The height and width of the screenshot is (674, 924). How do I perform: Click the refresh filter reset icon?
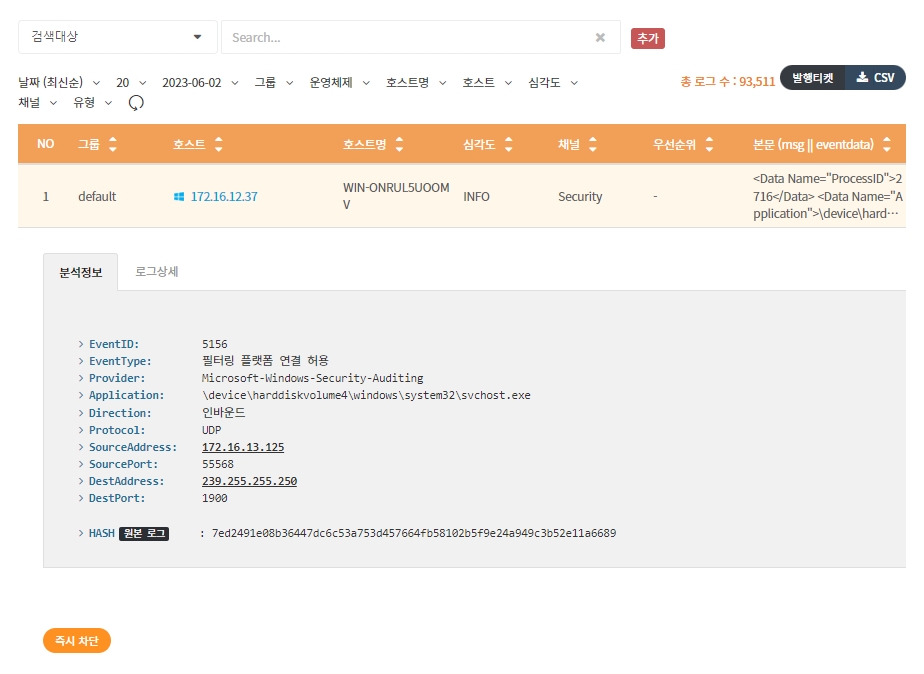137,103
